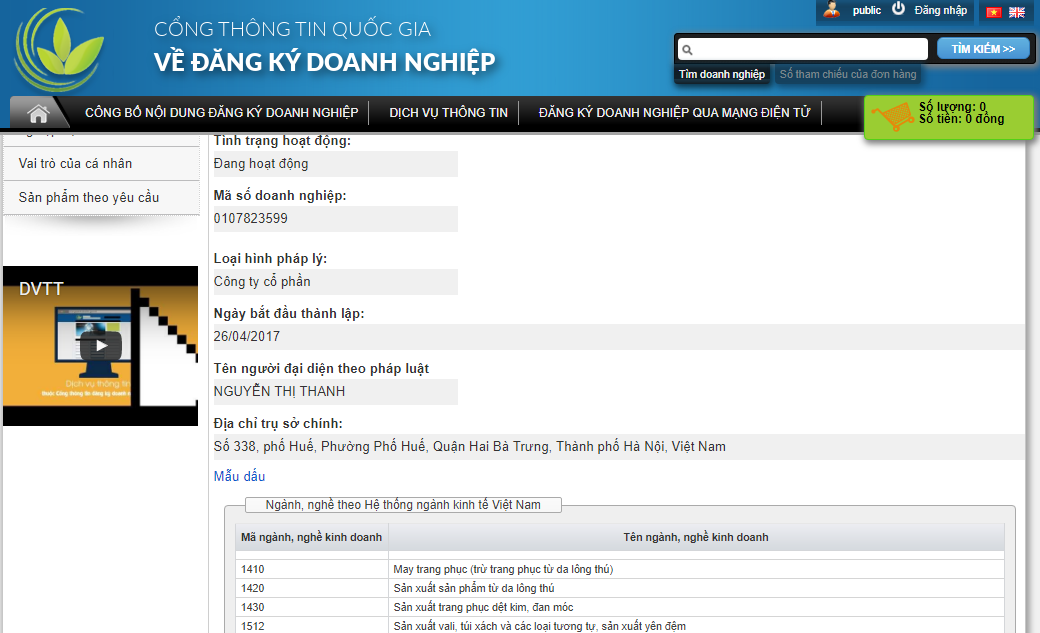Click the Đăng nhập login link
The width and height of the screenshot is (1040, 633).
940,10
